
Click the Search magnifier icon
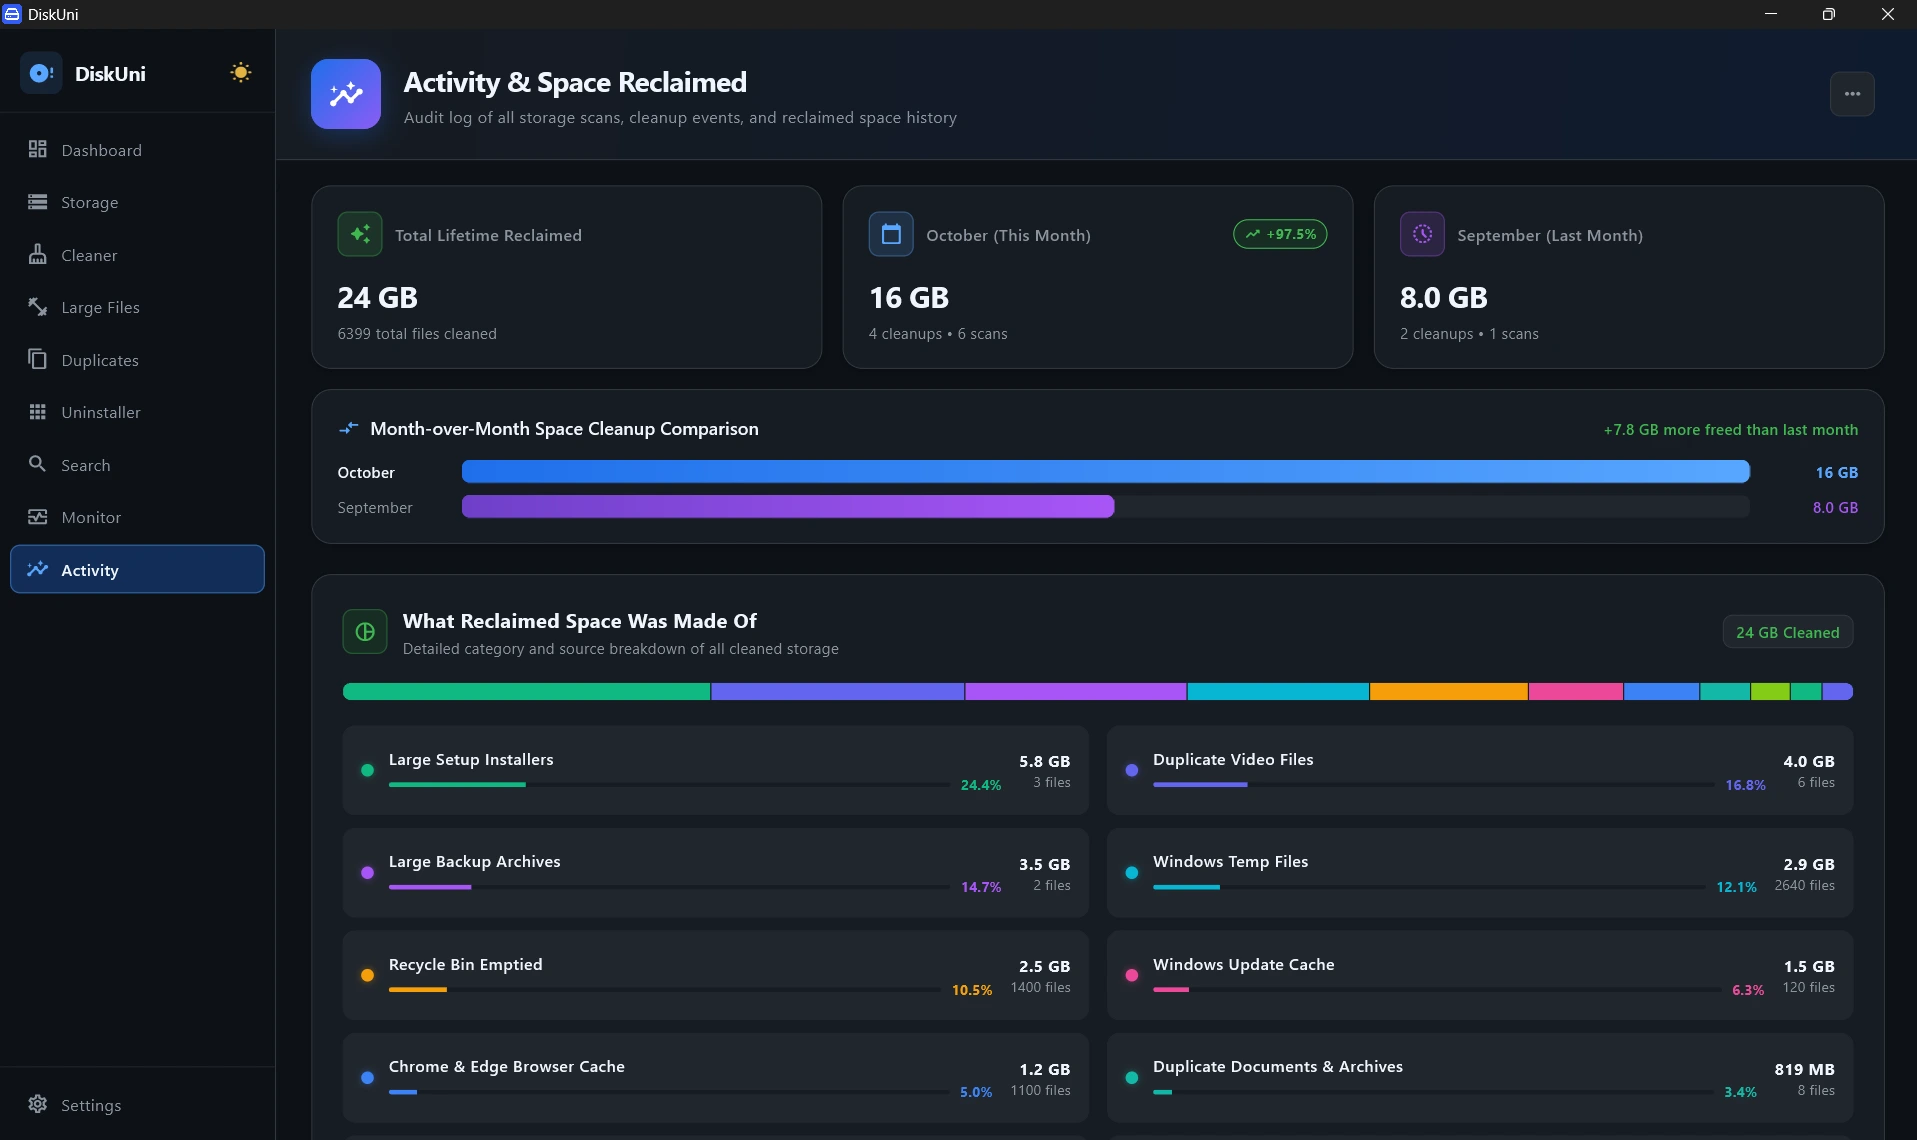(x=38, y=464)
